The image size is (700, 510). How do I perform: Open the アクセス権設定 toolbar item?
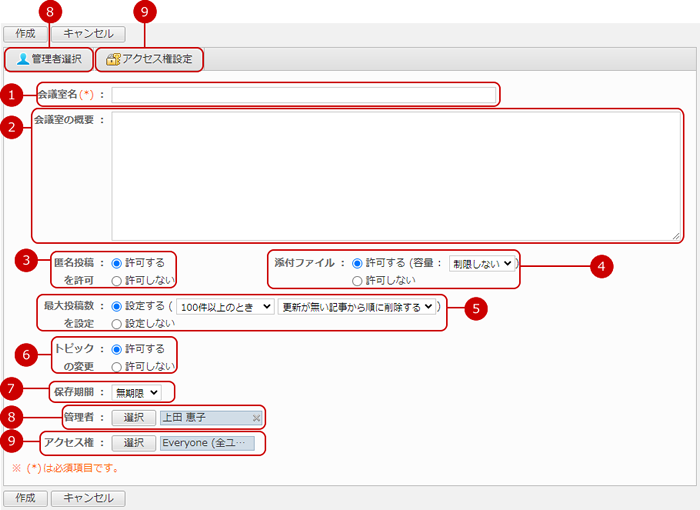click(149, 59)
